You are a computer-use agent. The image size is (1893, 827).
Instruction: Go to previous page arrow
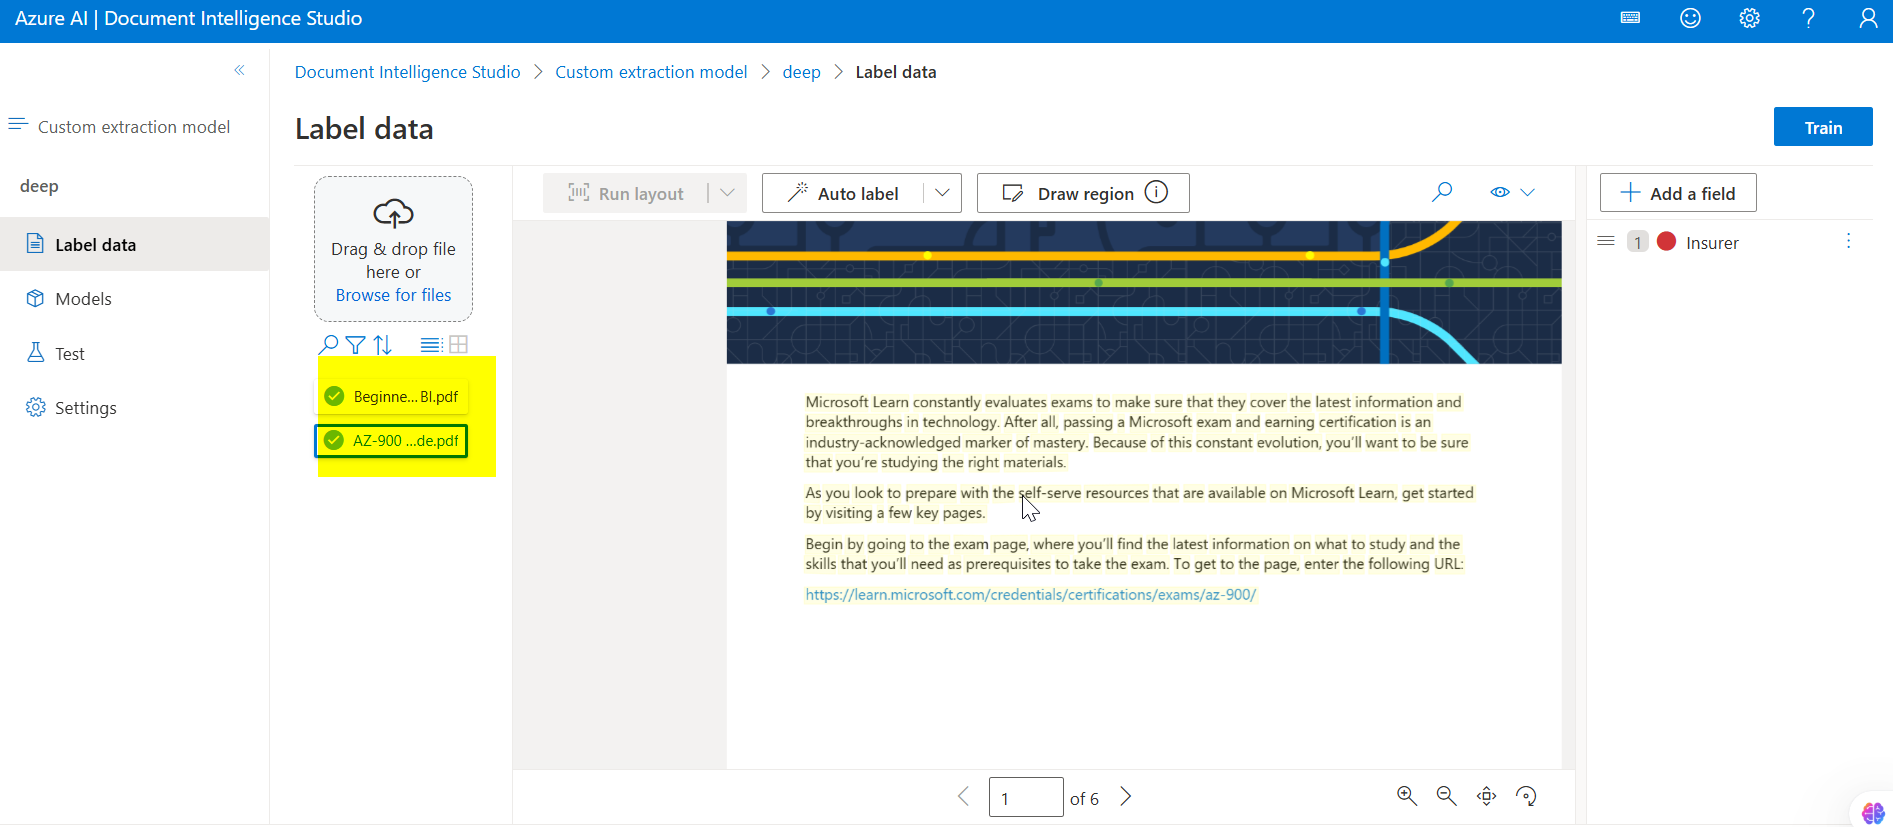(x=964, y=796)
